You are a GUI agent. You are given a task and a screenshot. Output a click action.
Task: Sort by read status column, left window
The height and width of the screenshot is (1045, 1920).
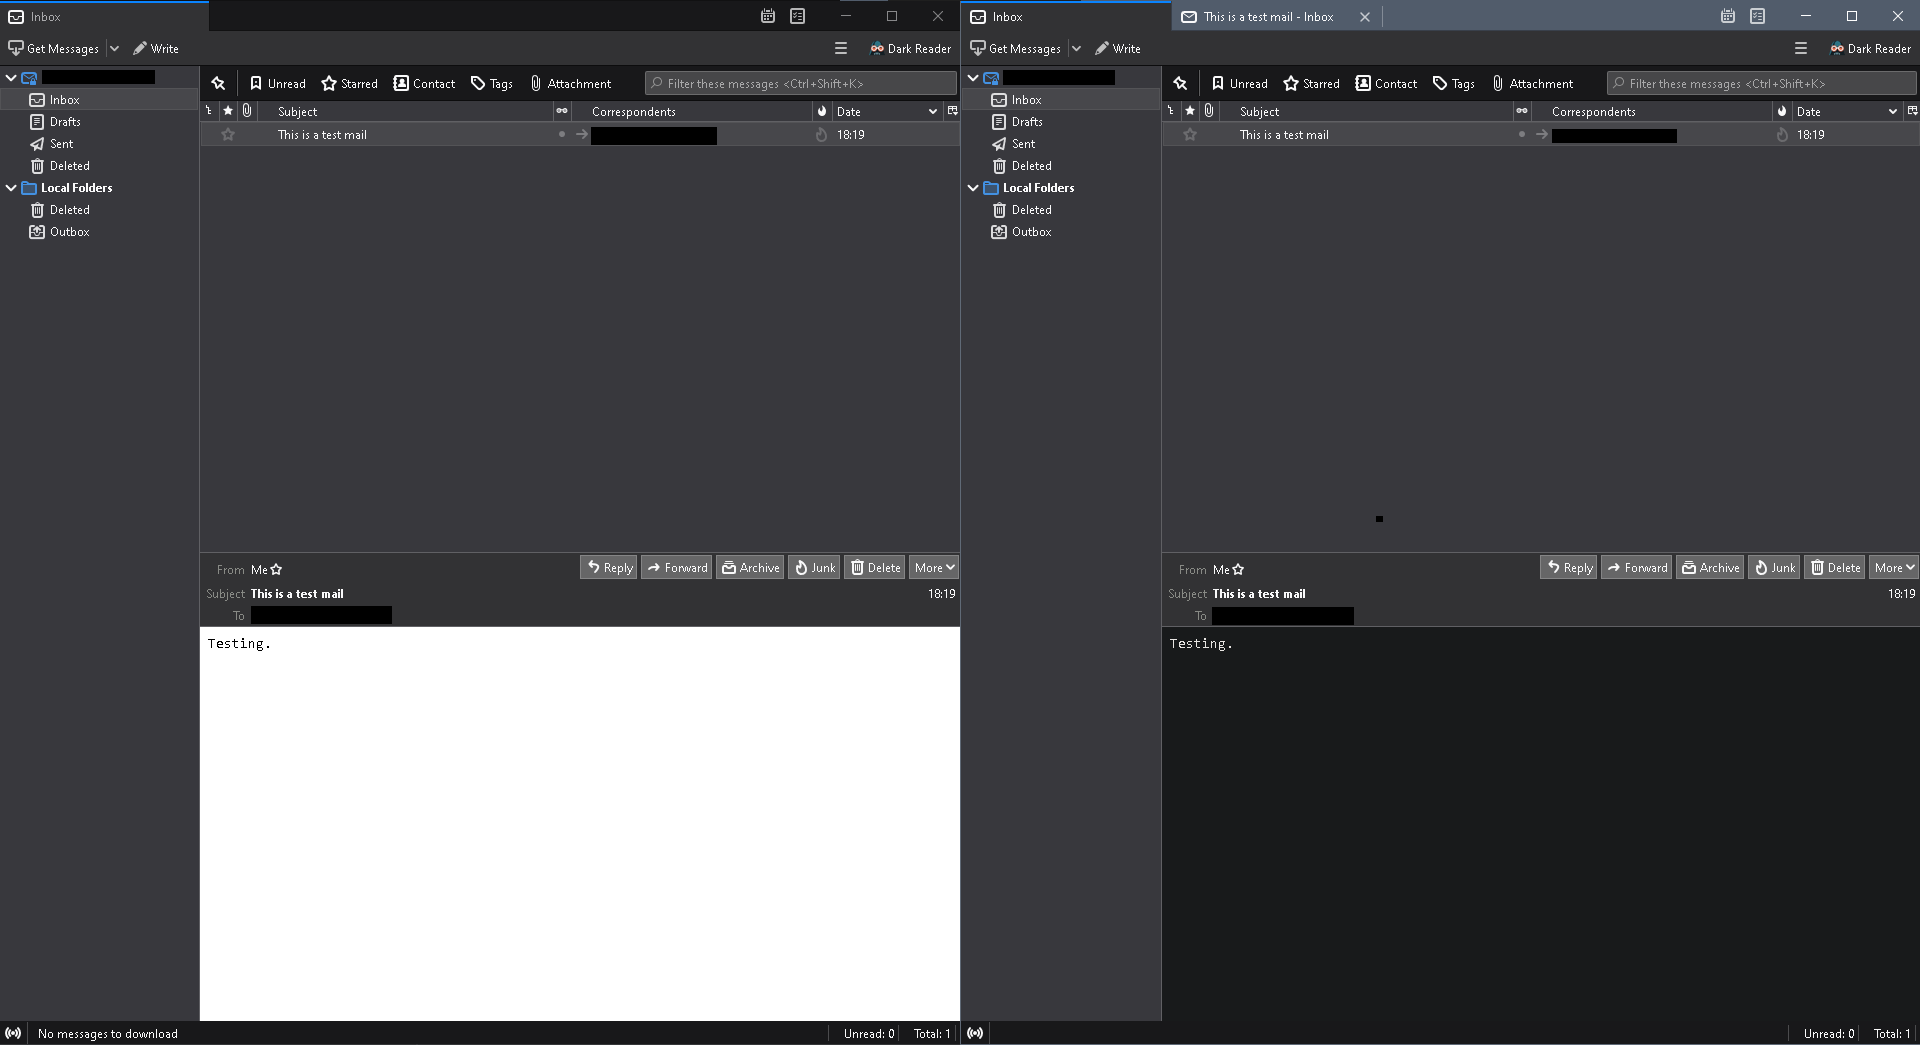coord(562,111)
